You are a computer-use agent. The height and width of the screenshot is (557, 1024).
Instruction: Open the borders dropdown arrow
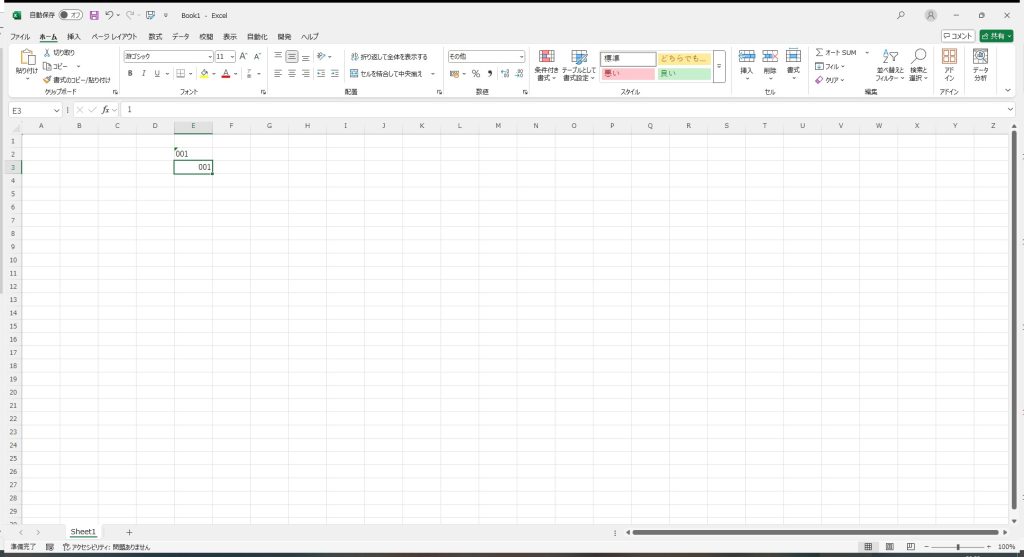pyautogui.click(x=190, y=74)
